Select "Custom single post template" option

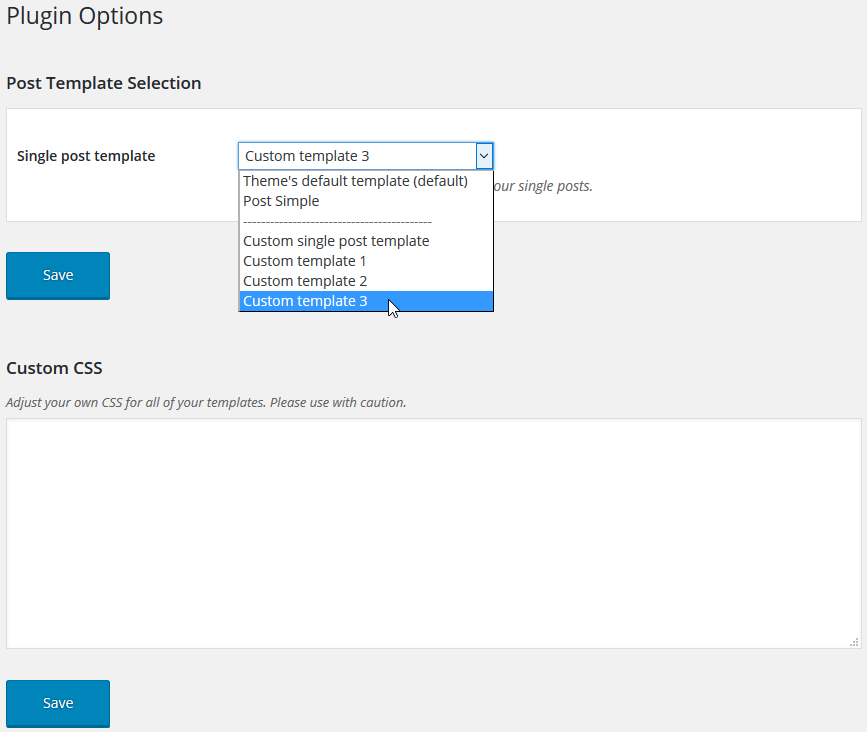[336, 241]
